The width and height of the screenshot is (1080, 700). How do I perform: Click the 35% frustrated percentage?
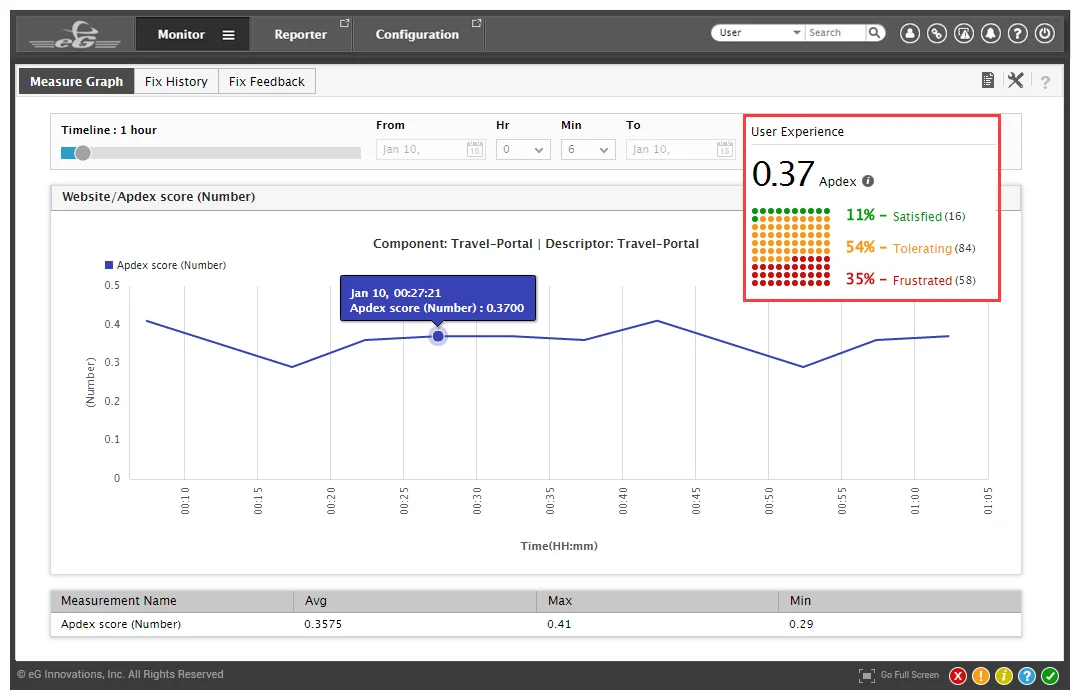tap(860, 279)
